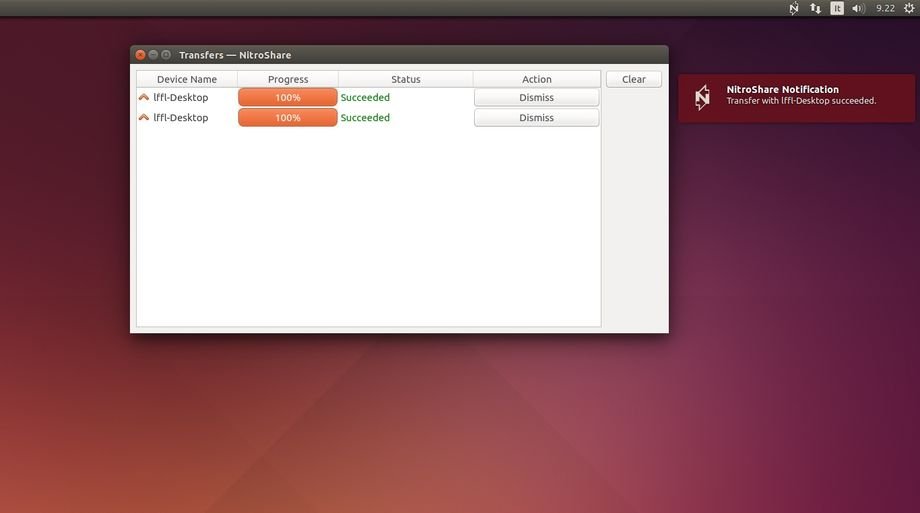The image size is (920, 513).
Task: Open the system settings gear menu
Action: (909, 8)
